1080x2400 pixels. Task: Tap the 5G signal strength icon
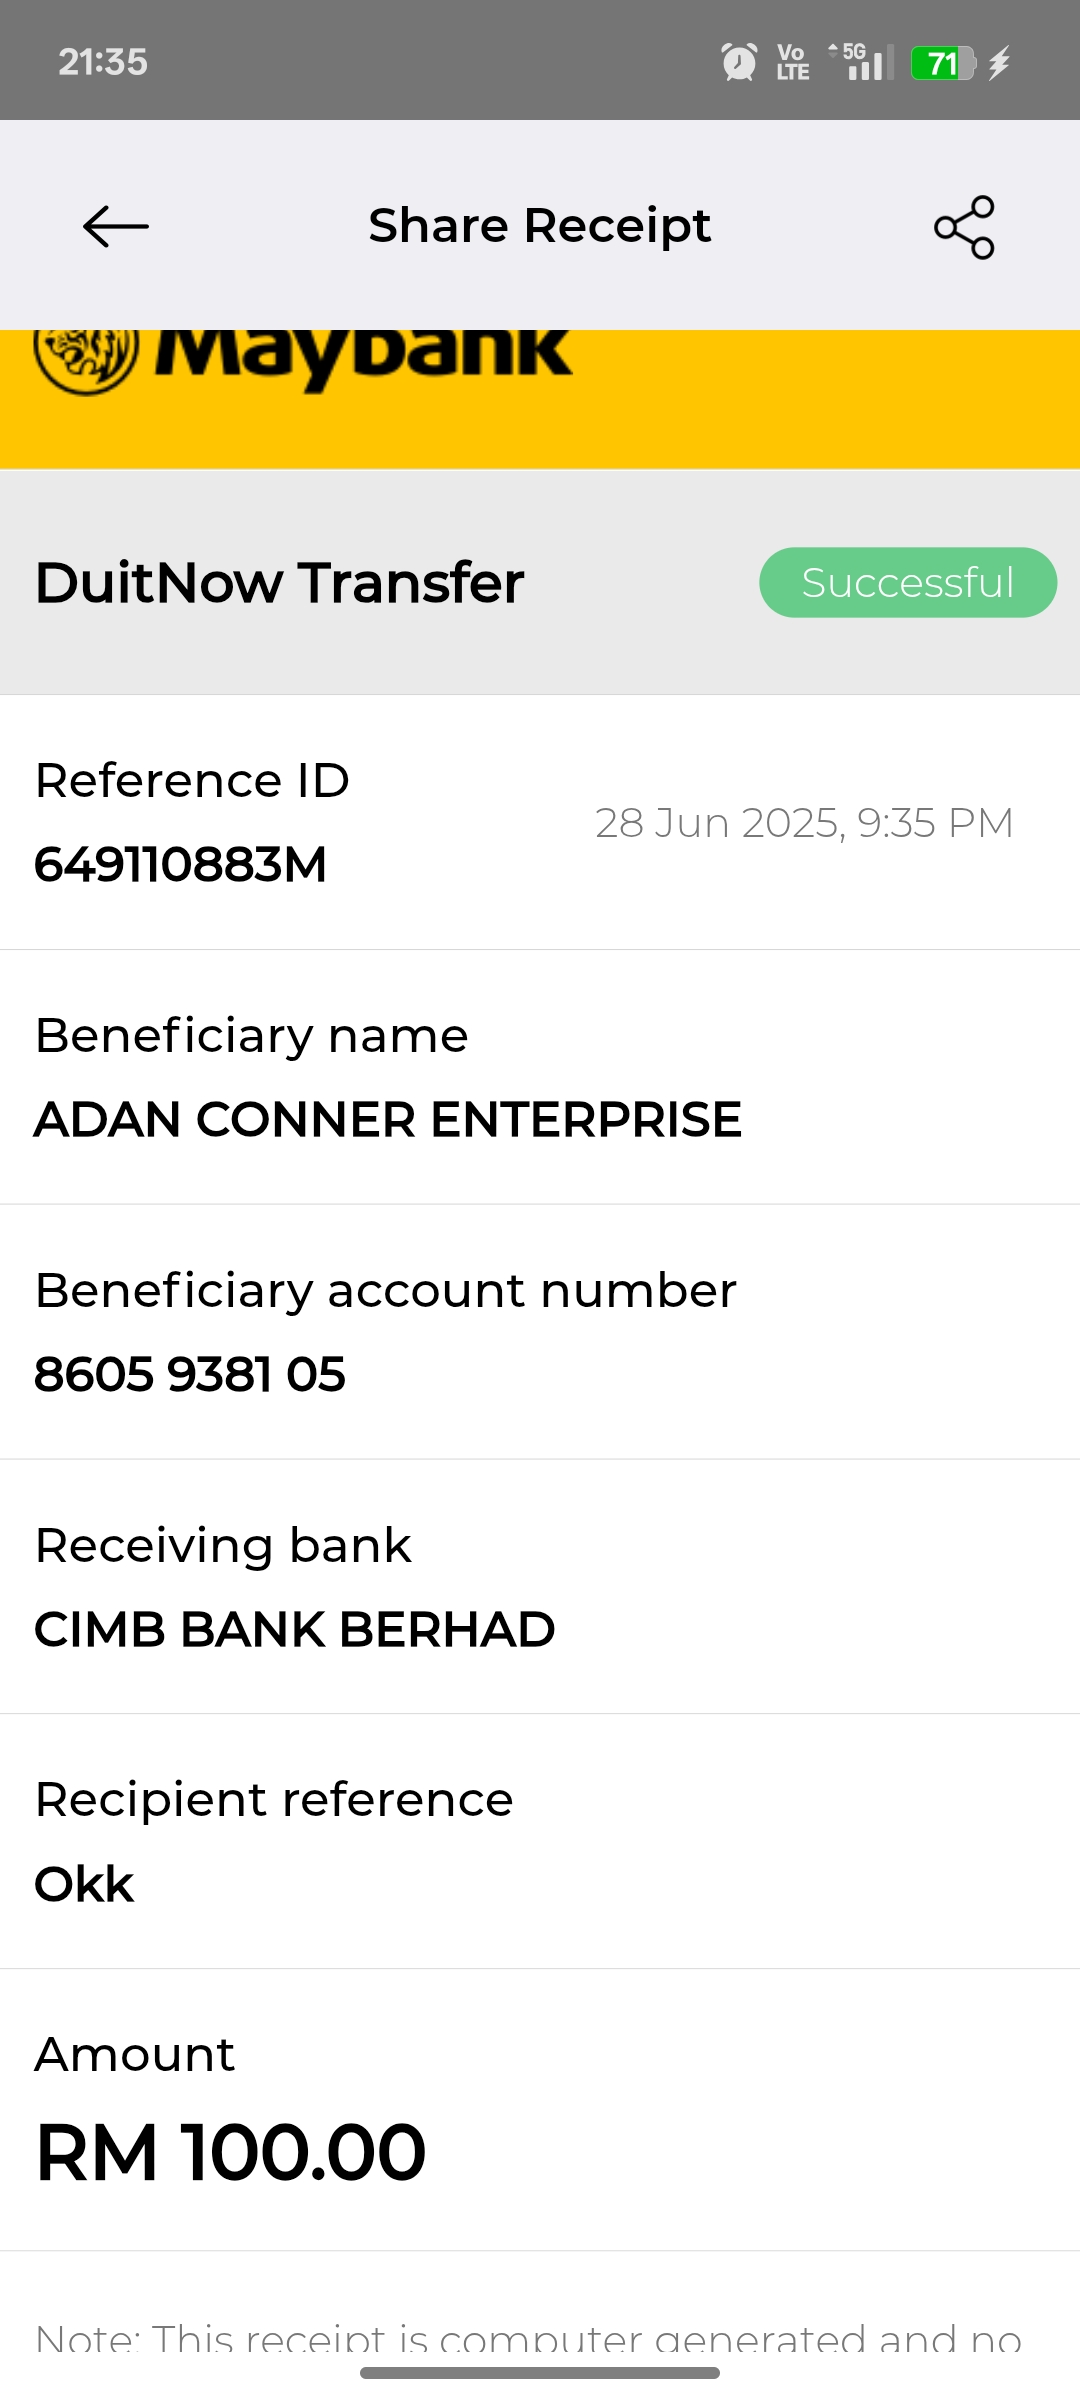[862, 62]
